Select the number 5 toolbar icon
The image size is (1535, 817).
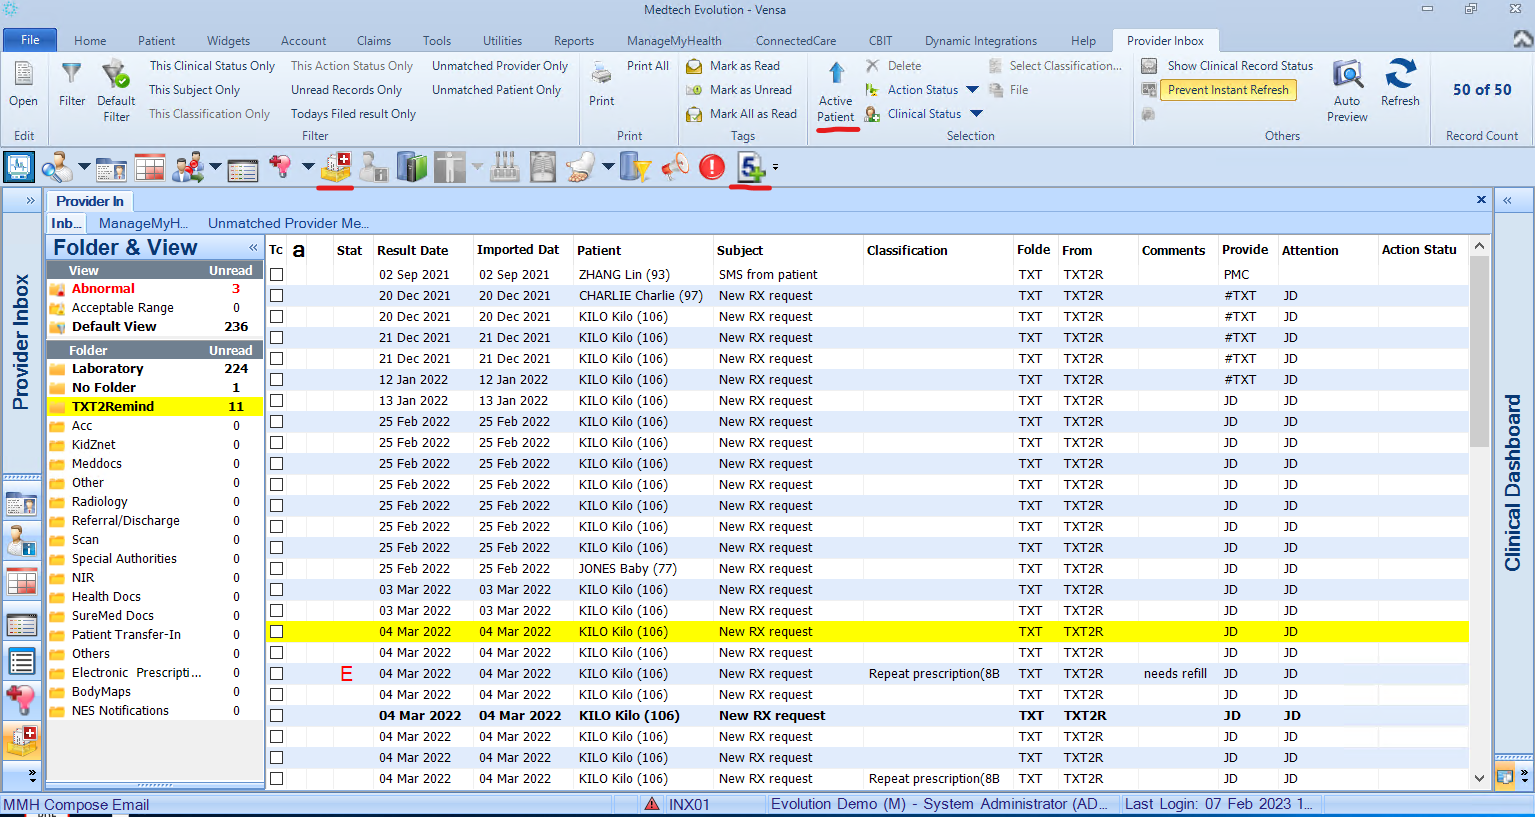pyautogui.click(x=751, y=166)
